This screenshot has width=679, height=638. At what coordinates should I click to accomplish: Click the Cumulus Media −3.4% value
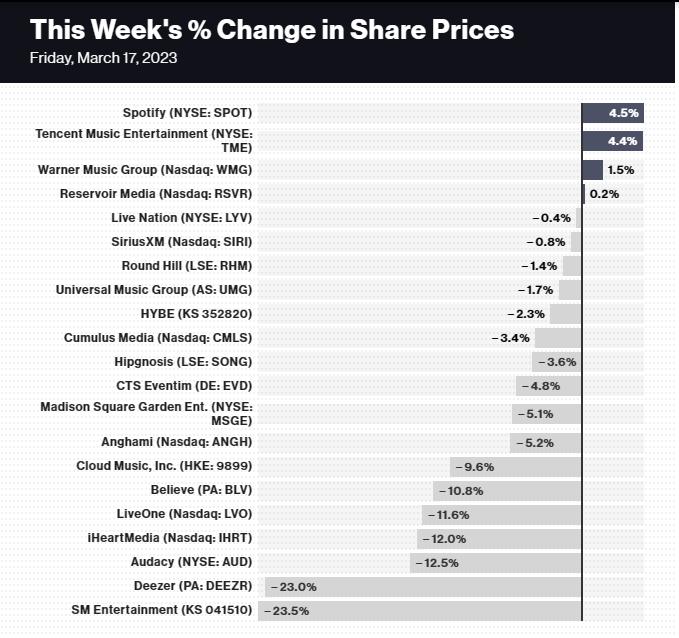tap(510, 338)
